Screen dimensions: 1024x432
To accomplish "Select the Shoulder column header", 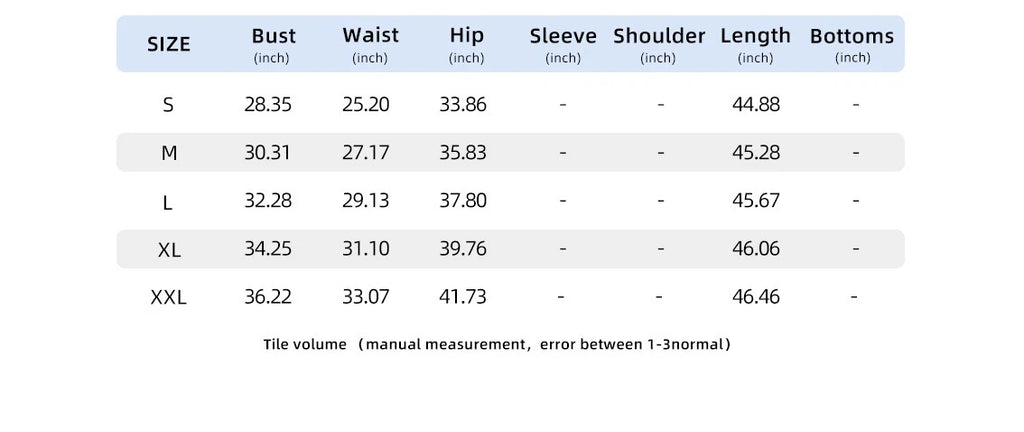I will coord(659,37).
